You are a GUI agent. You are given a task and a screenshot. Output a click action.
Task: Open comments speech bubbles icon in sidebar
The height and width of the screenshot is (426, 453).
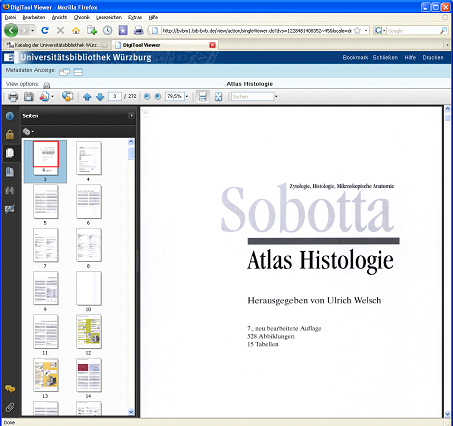(10, 389)
